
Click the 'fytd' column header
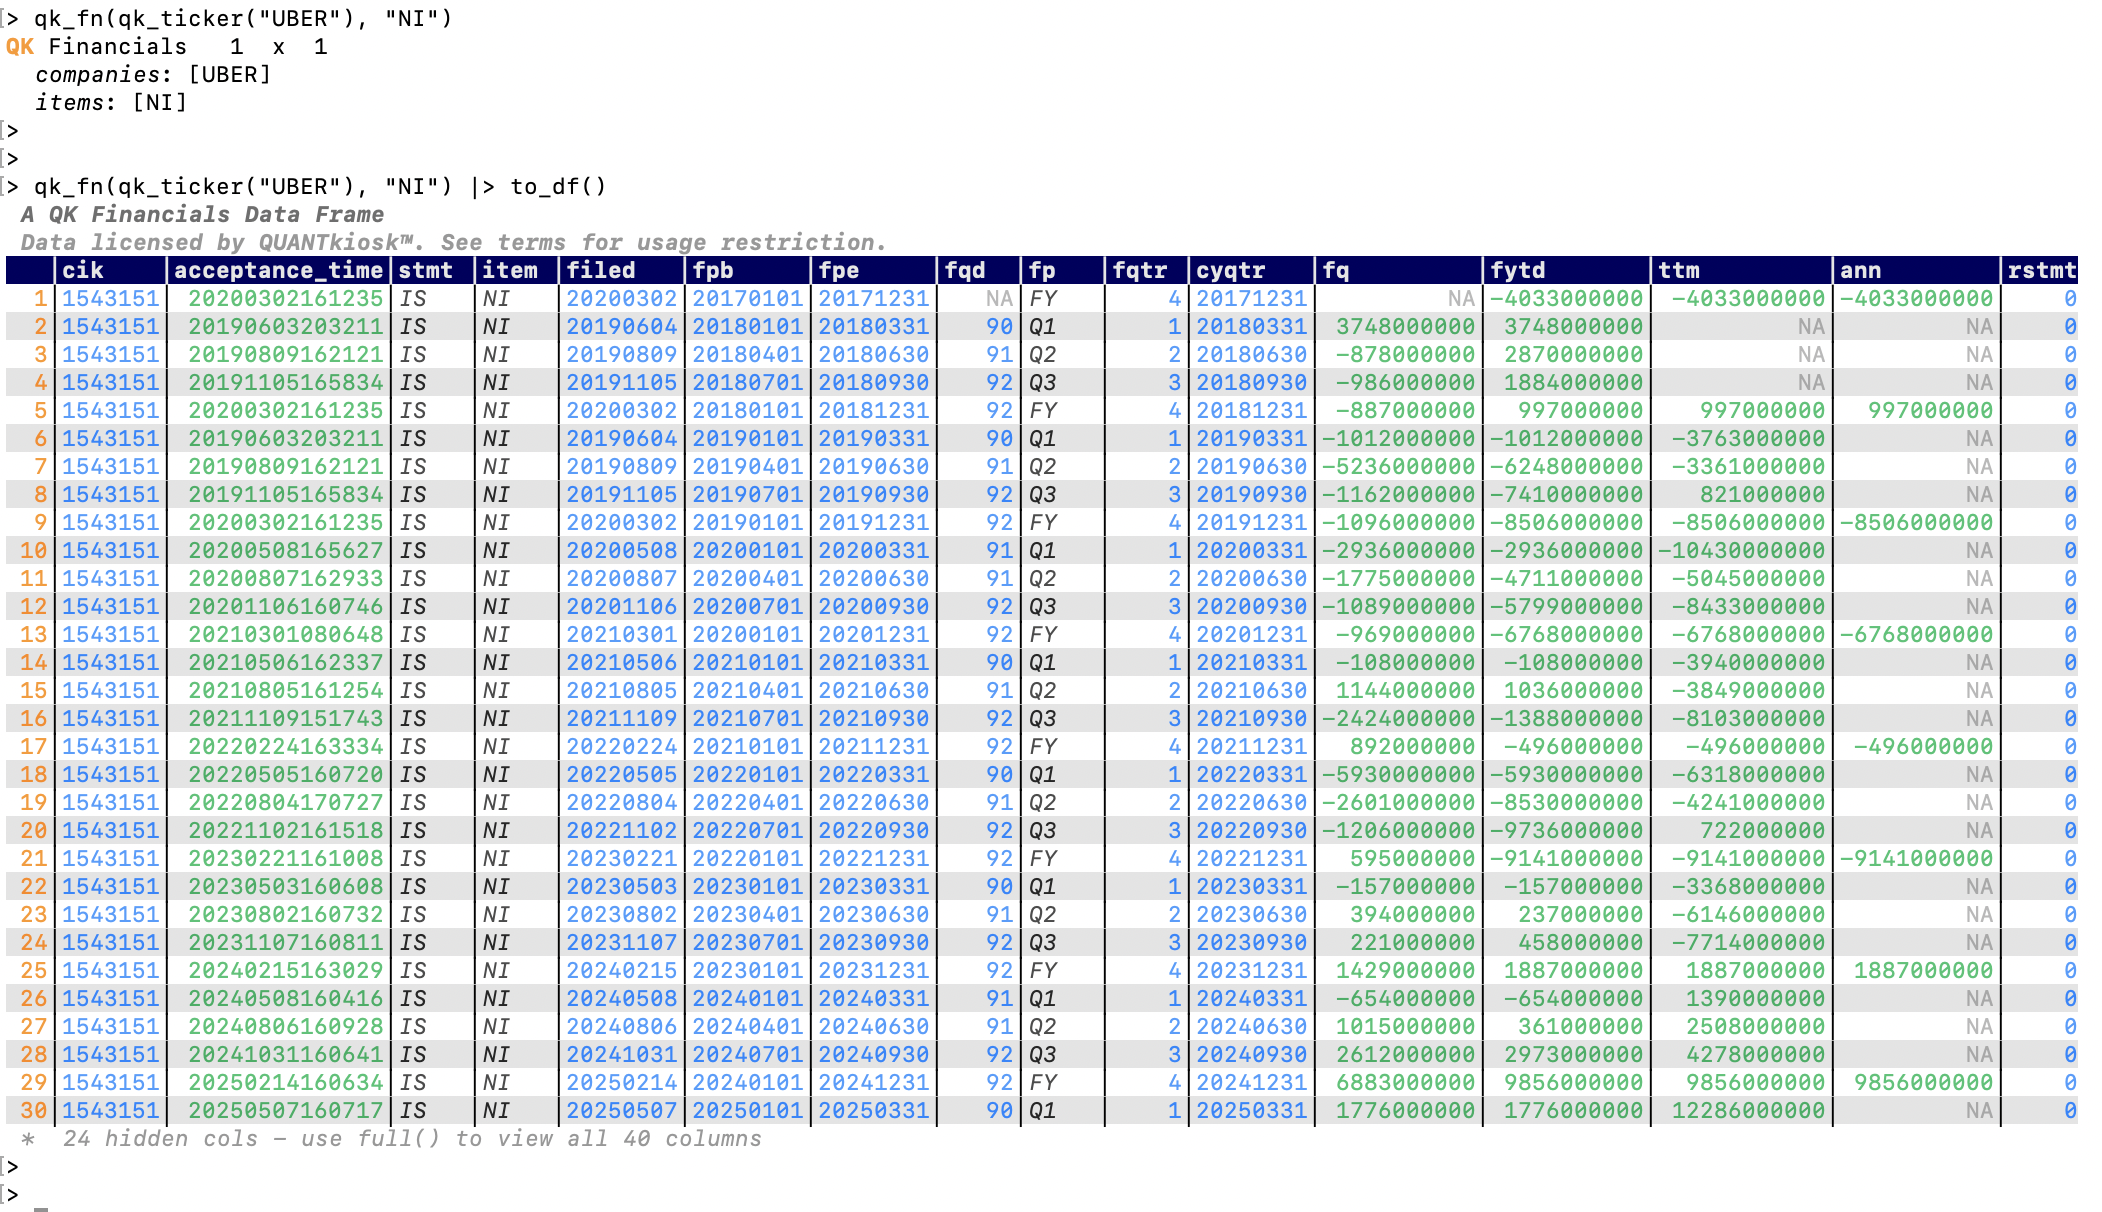1517,270
